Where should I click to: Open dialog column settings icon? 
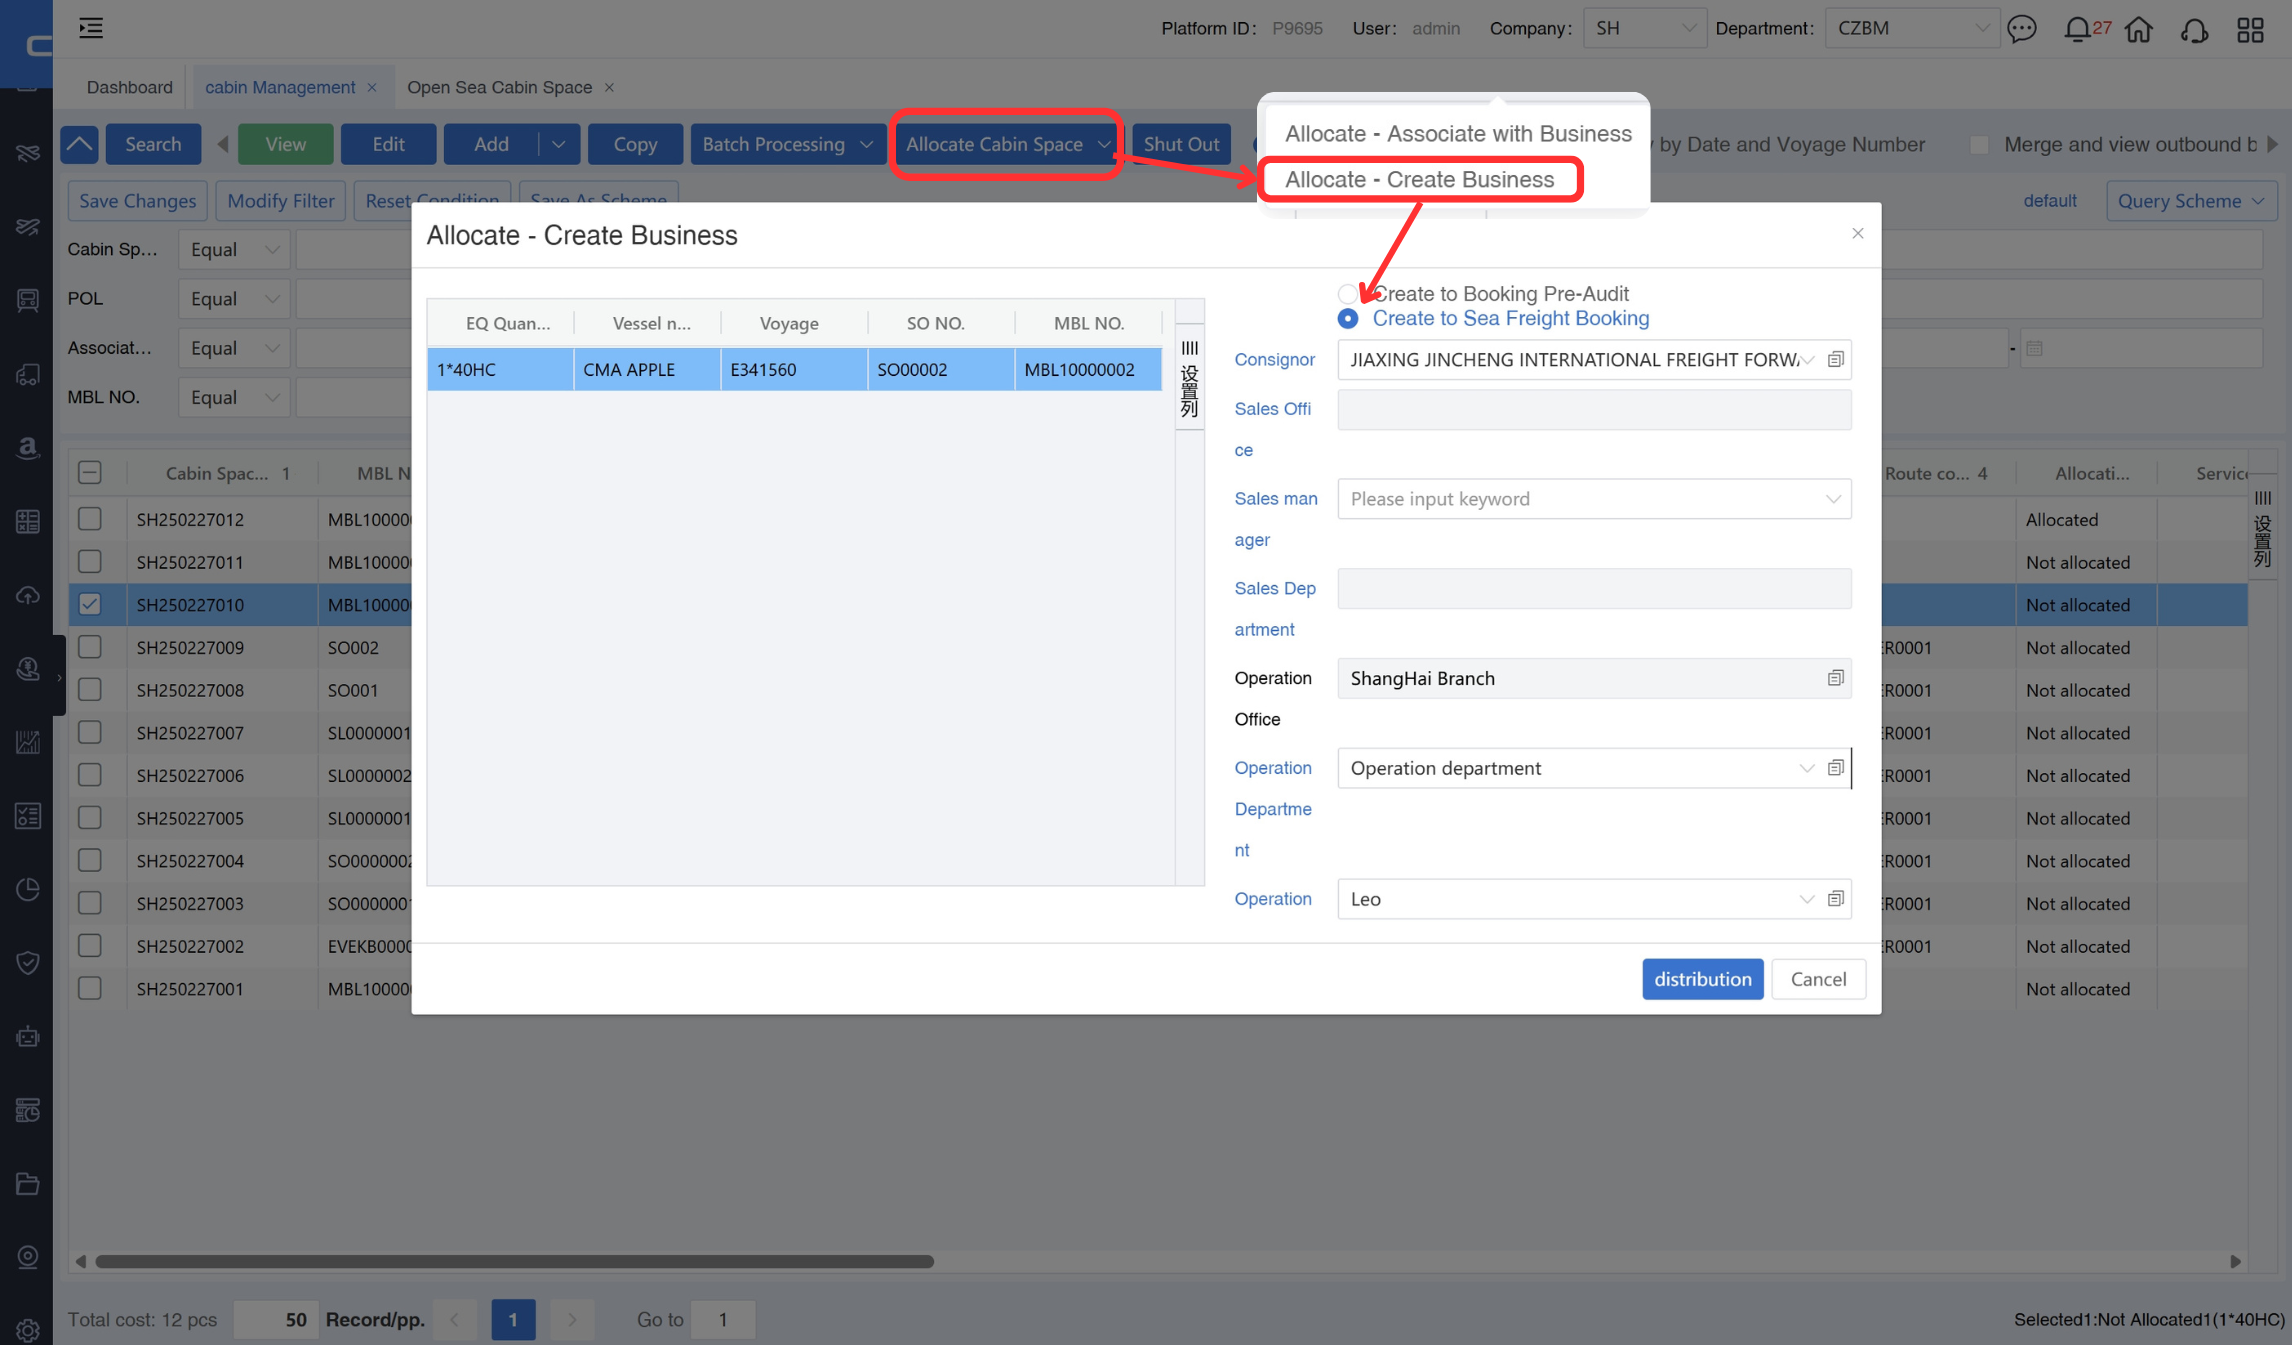point(1189,378)
